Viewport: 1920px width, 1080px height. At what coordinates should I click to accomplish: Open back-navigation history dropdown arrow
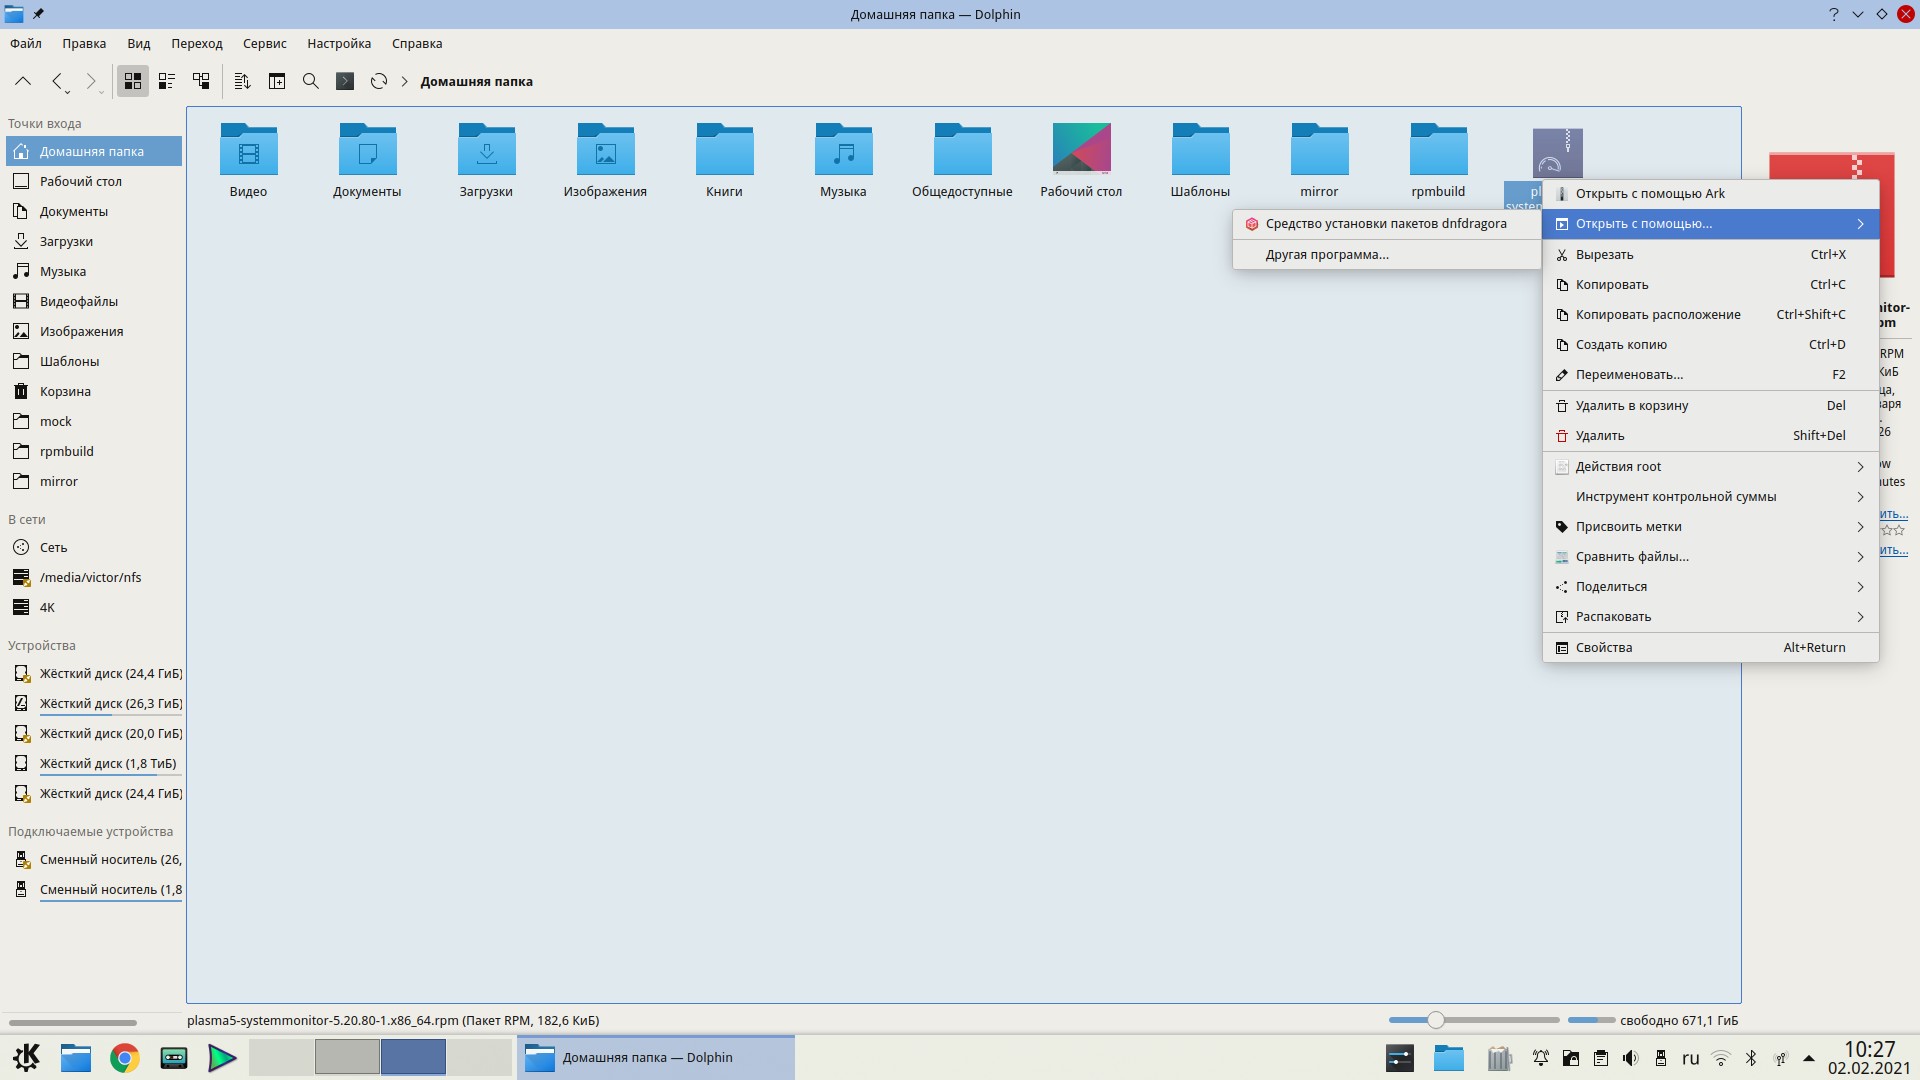coord(67,91)
